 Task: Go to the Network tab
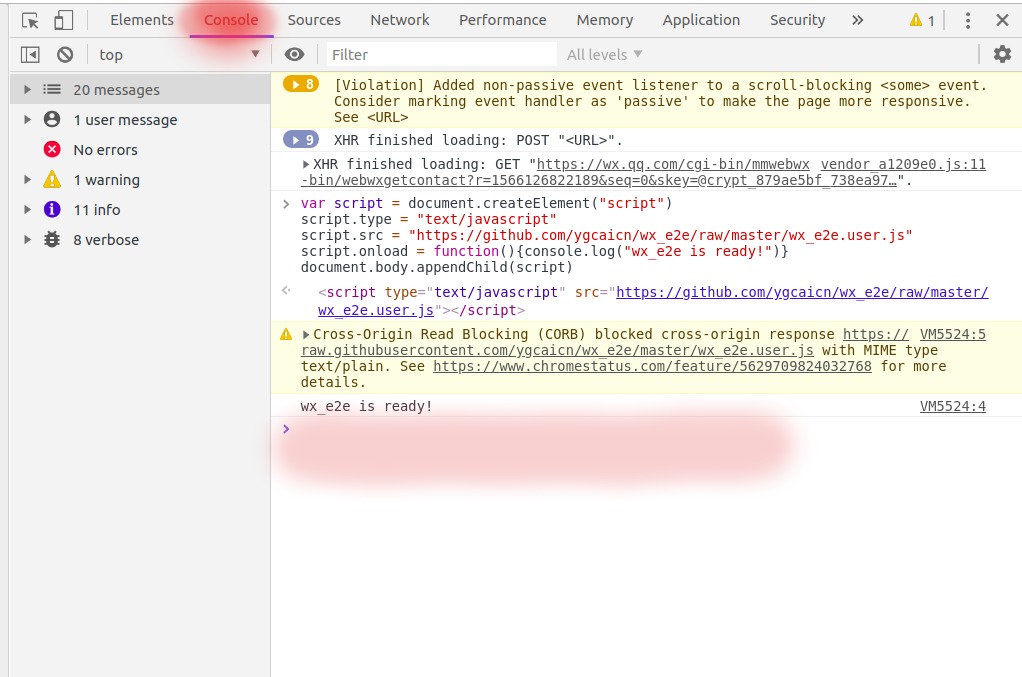pos(400,20)
